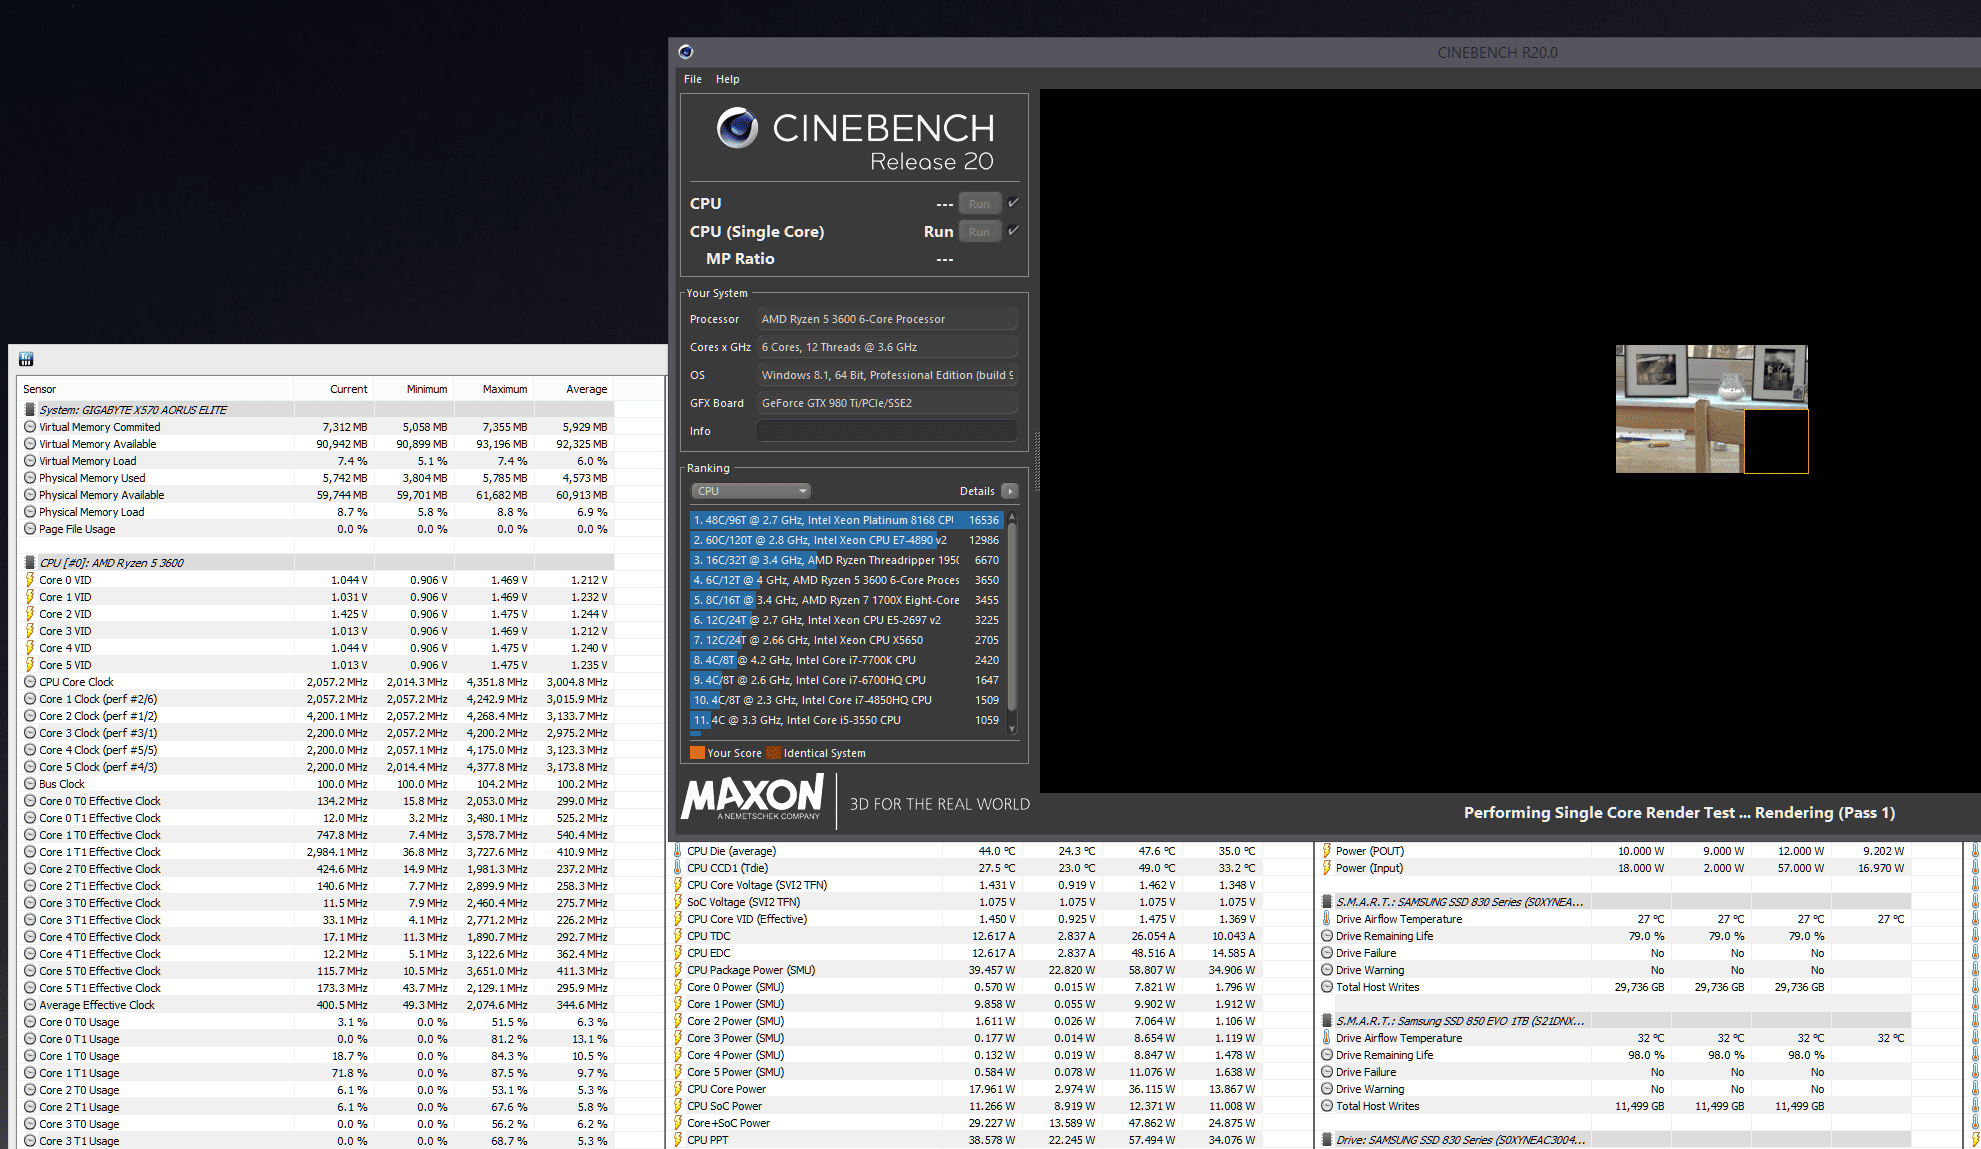This screenshot has height=1149, width=1981.
Task: Click the lightning icon beside Power (Input)
Action: click(x=1327, y=868)
